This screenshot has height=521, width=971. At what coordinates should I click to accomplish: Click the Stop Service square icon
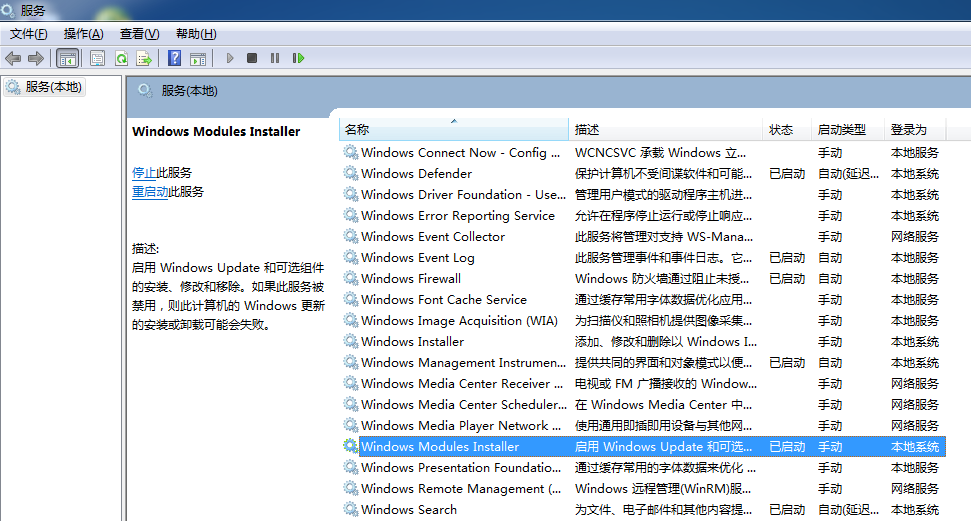point(251,58)
